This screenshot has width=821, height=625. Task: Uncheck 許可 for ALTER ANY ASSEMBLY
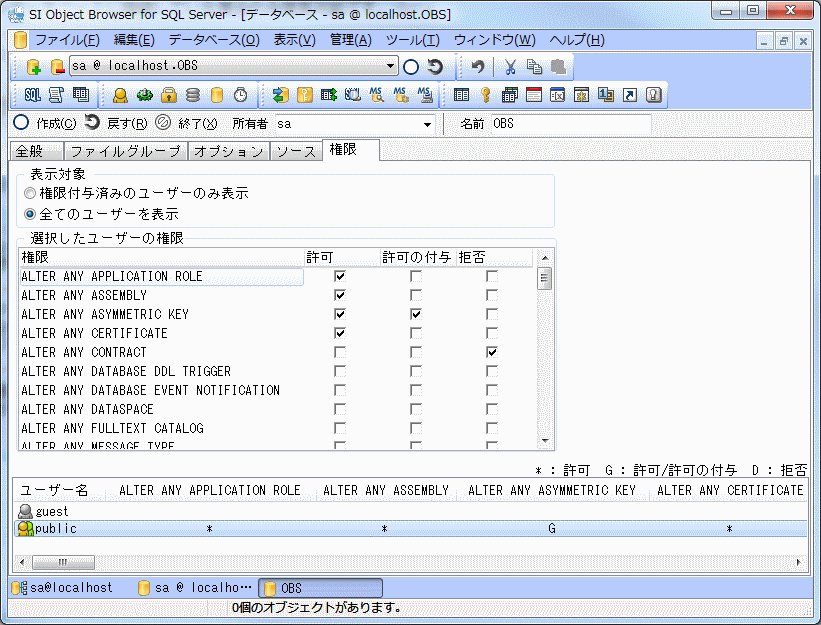[x=340, y=295]
